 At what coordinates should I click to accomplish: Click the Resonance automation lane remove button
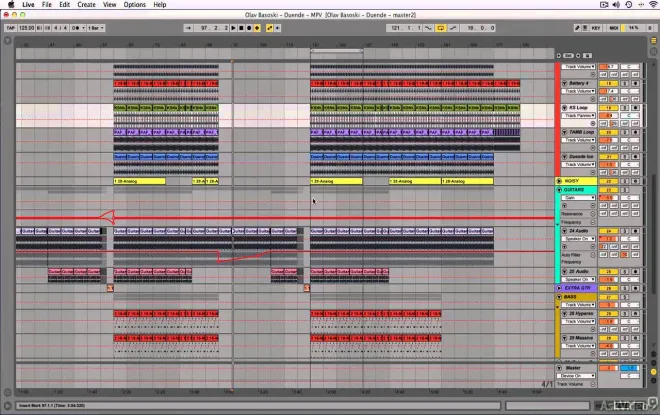pyautogui.click(x=593, y=214)
